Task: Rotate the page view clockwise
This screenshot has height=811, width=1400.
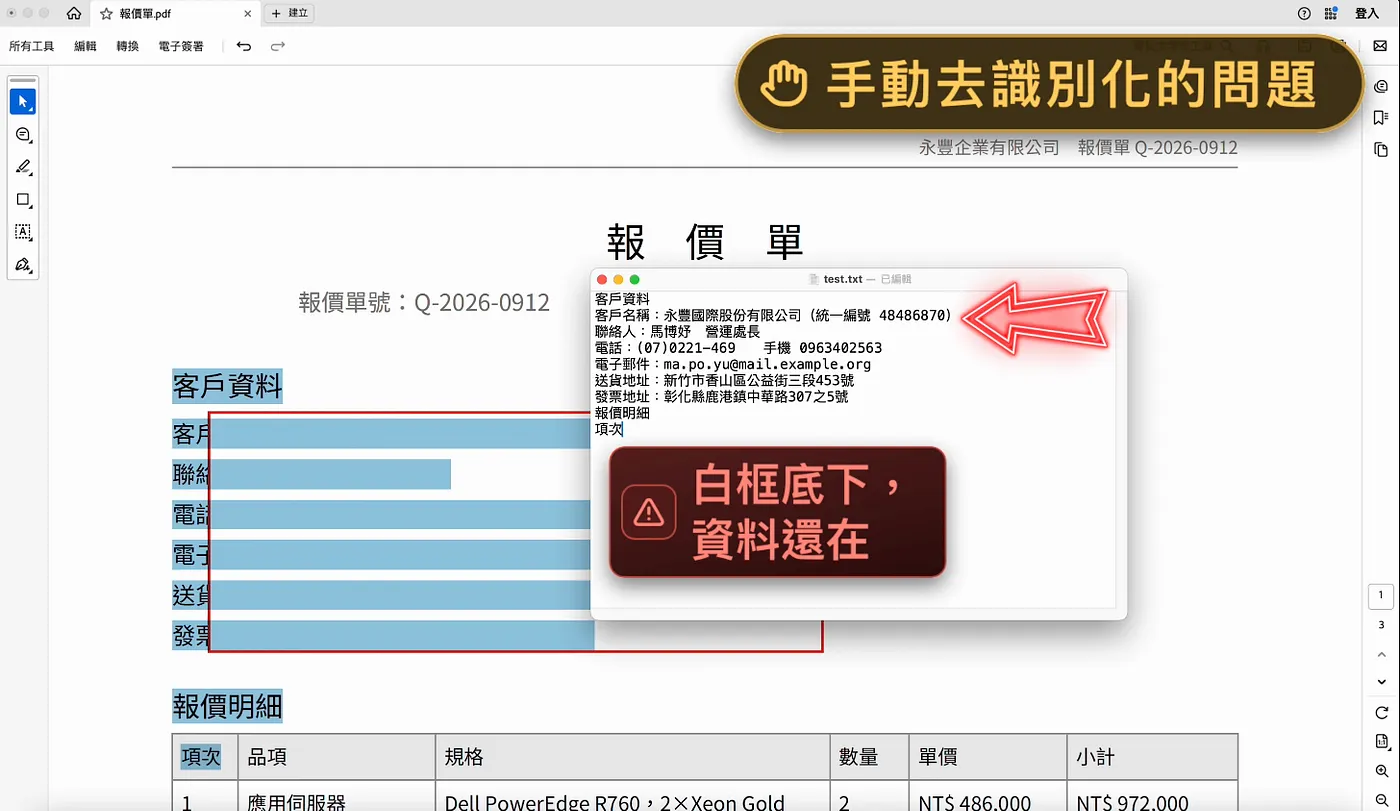Action: click(x=1381, y=713)
